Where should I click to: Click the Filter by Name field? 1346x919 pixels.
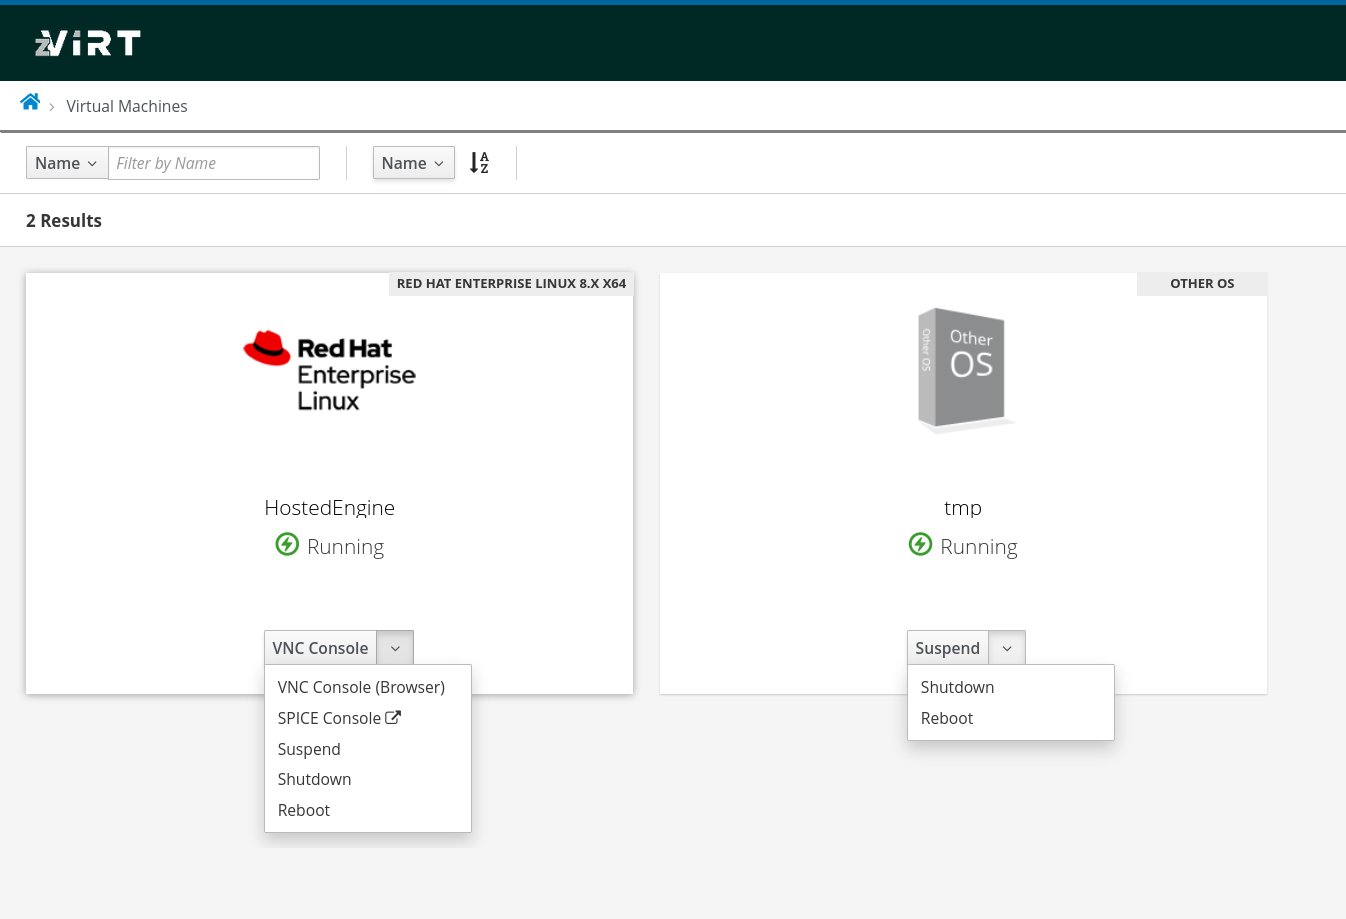[x=214, y=163]
